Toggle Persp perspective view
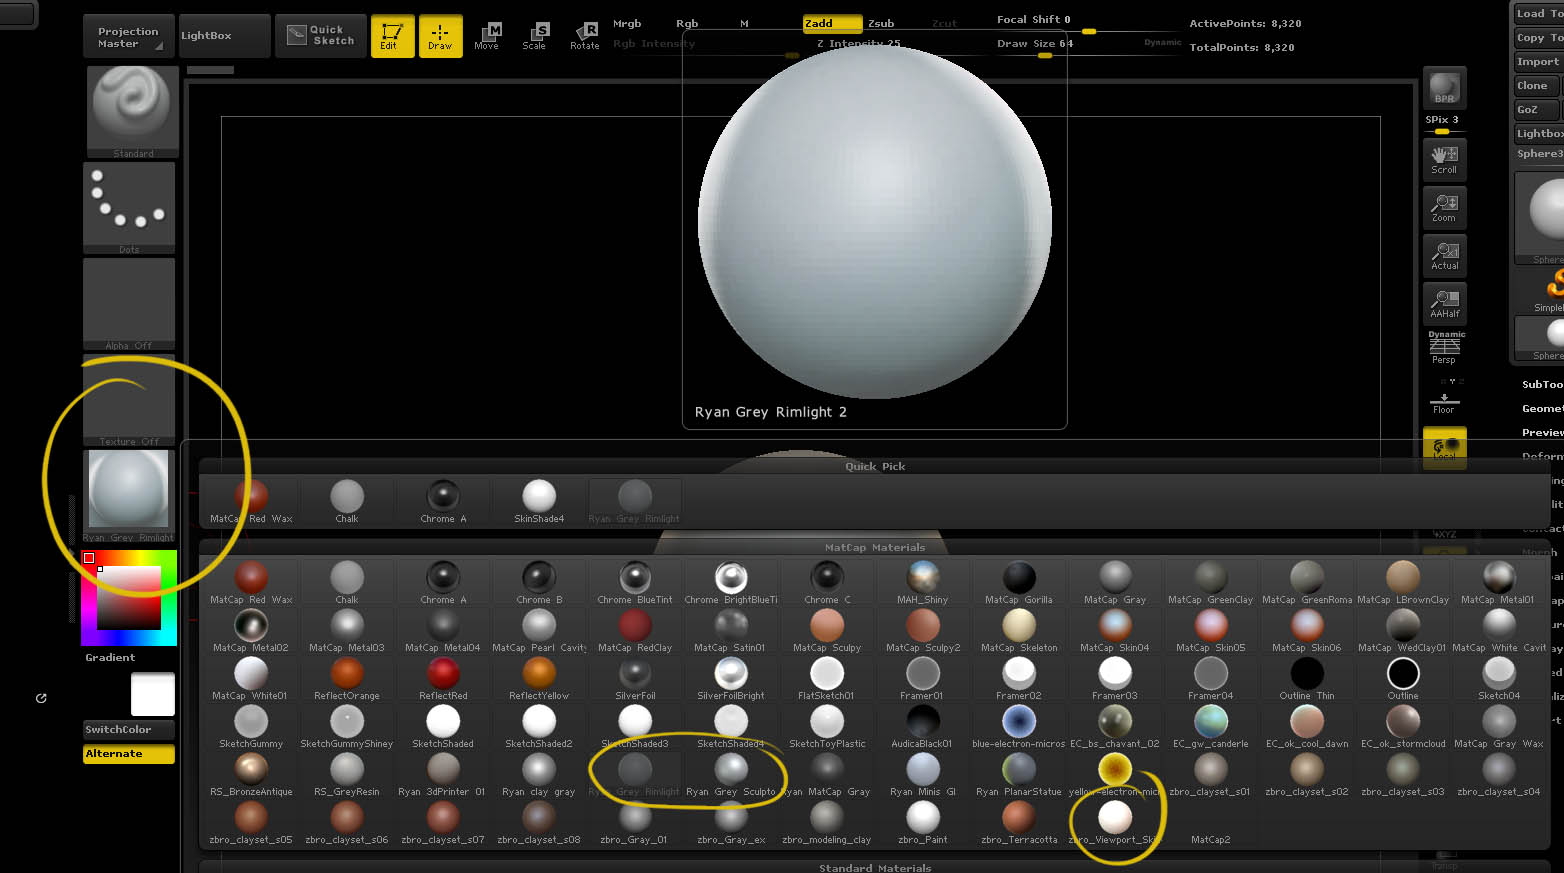The width and height of the screenshot is (1564, 873). [x=1444, y=349]
